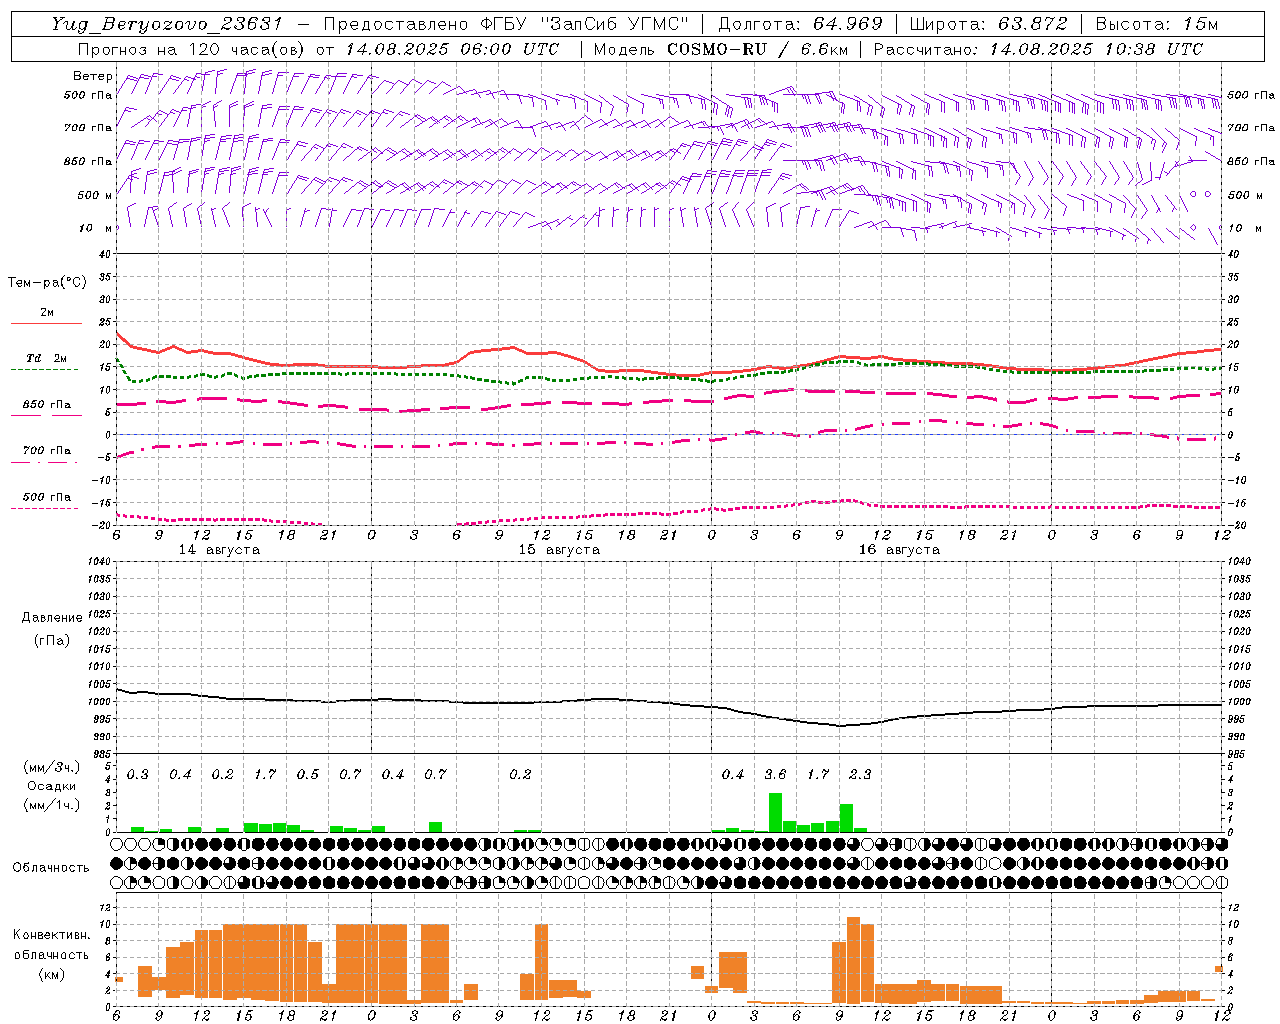Viewport: 1280px width, 1024px height.
Task: Click the precipitation value "0.5"
Action: [x=308, y=774]
